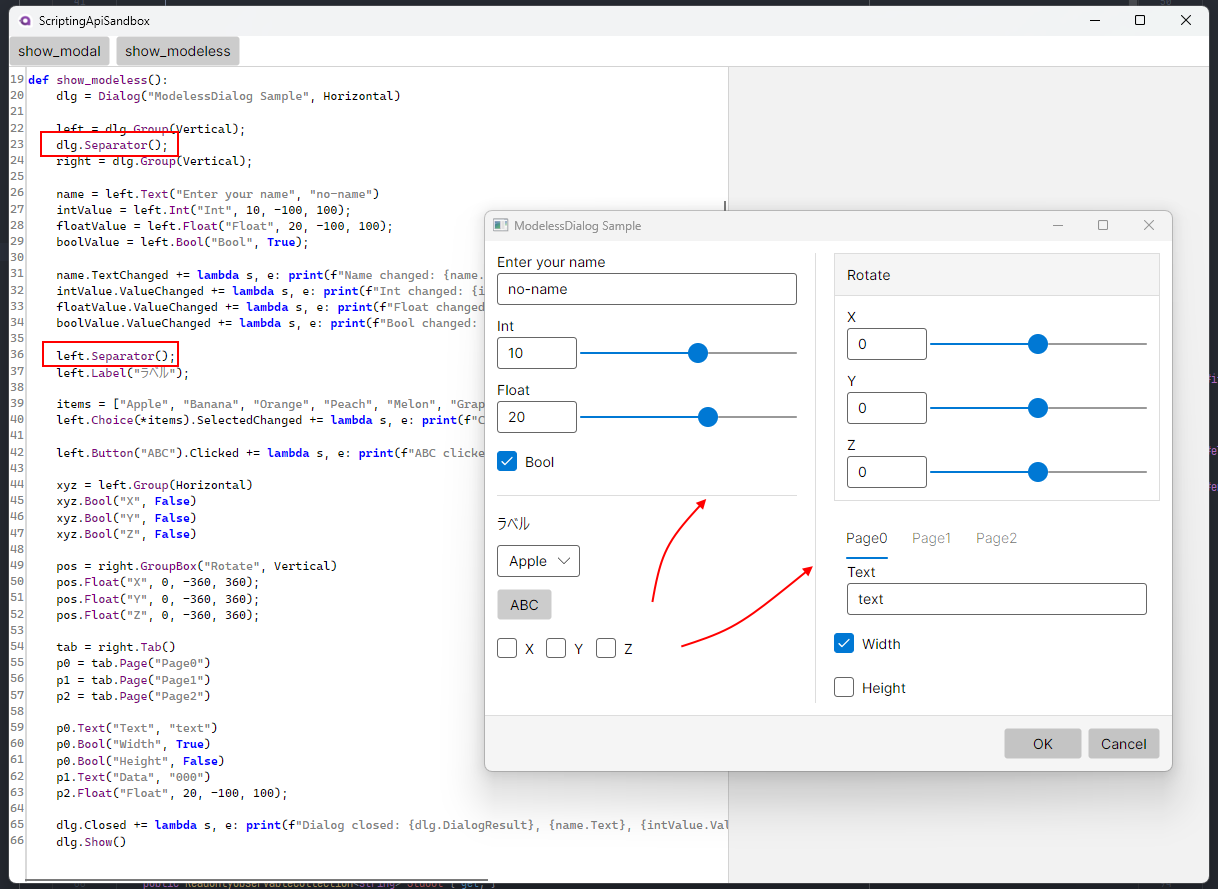Enable the Height checkbox
Image resolution: width=1218 pixels, height=889 pixels.
[x=844, y=688]
